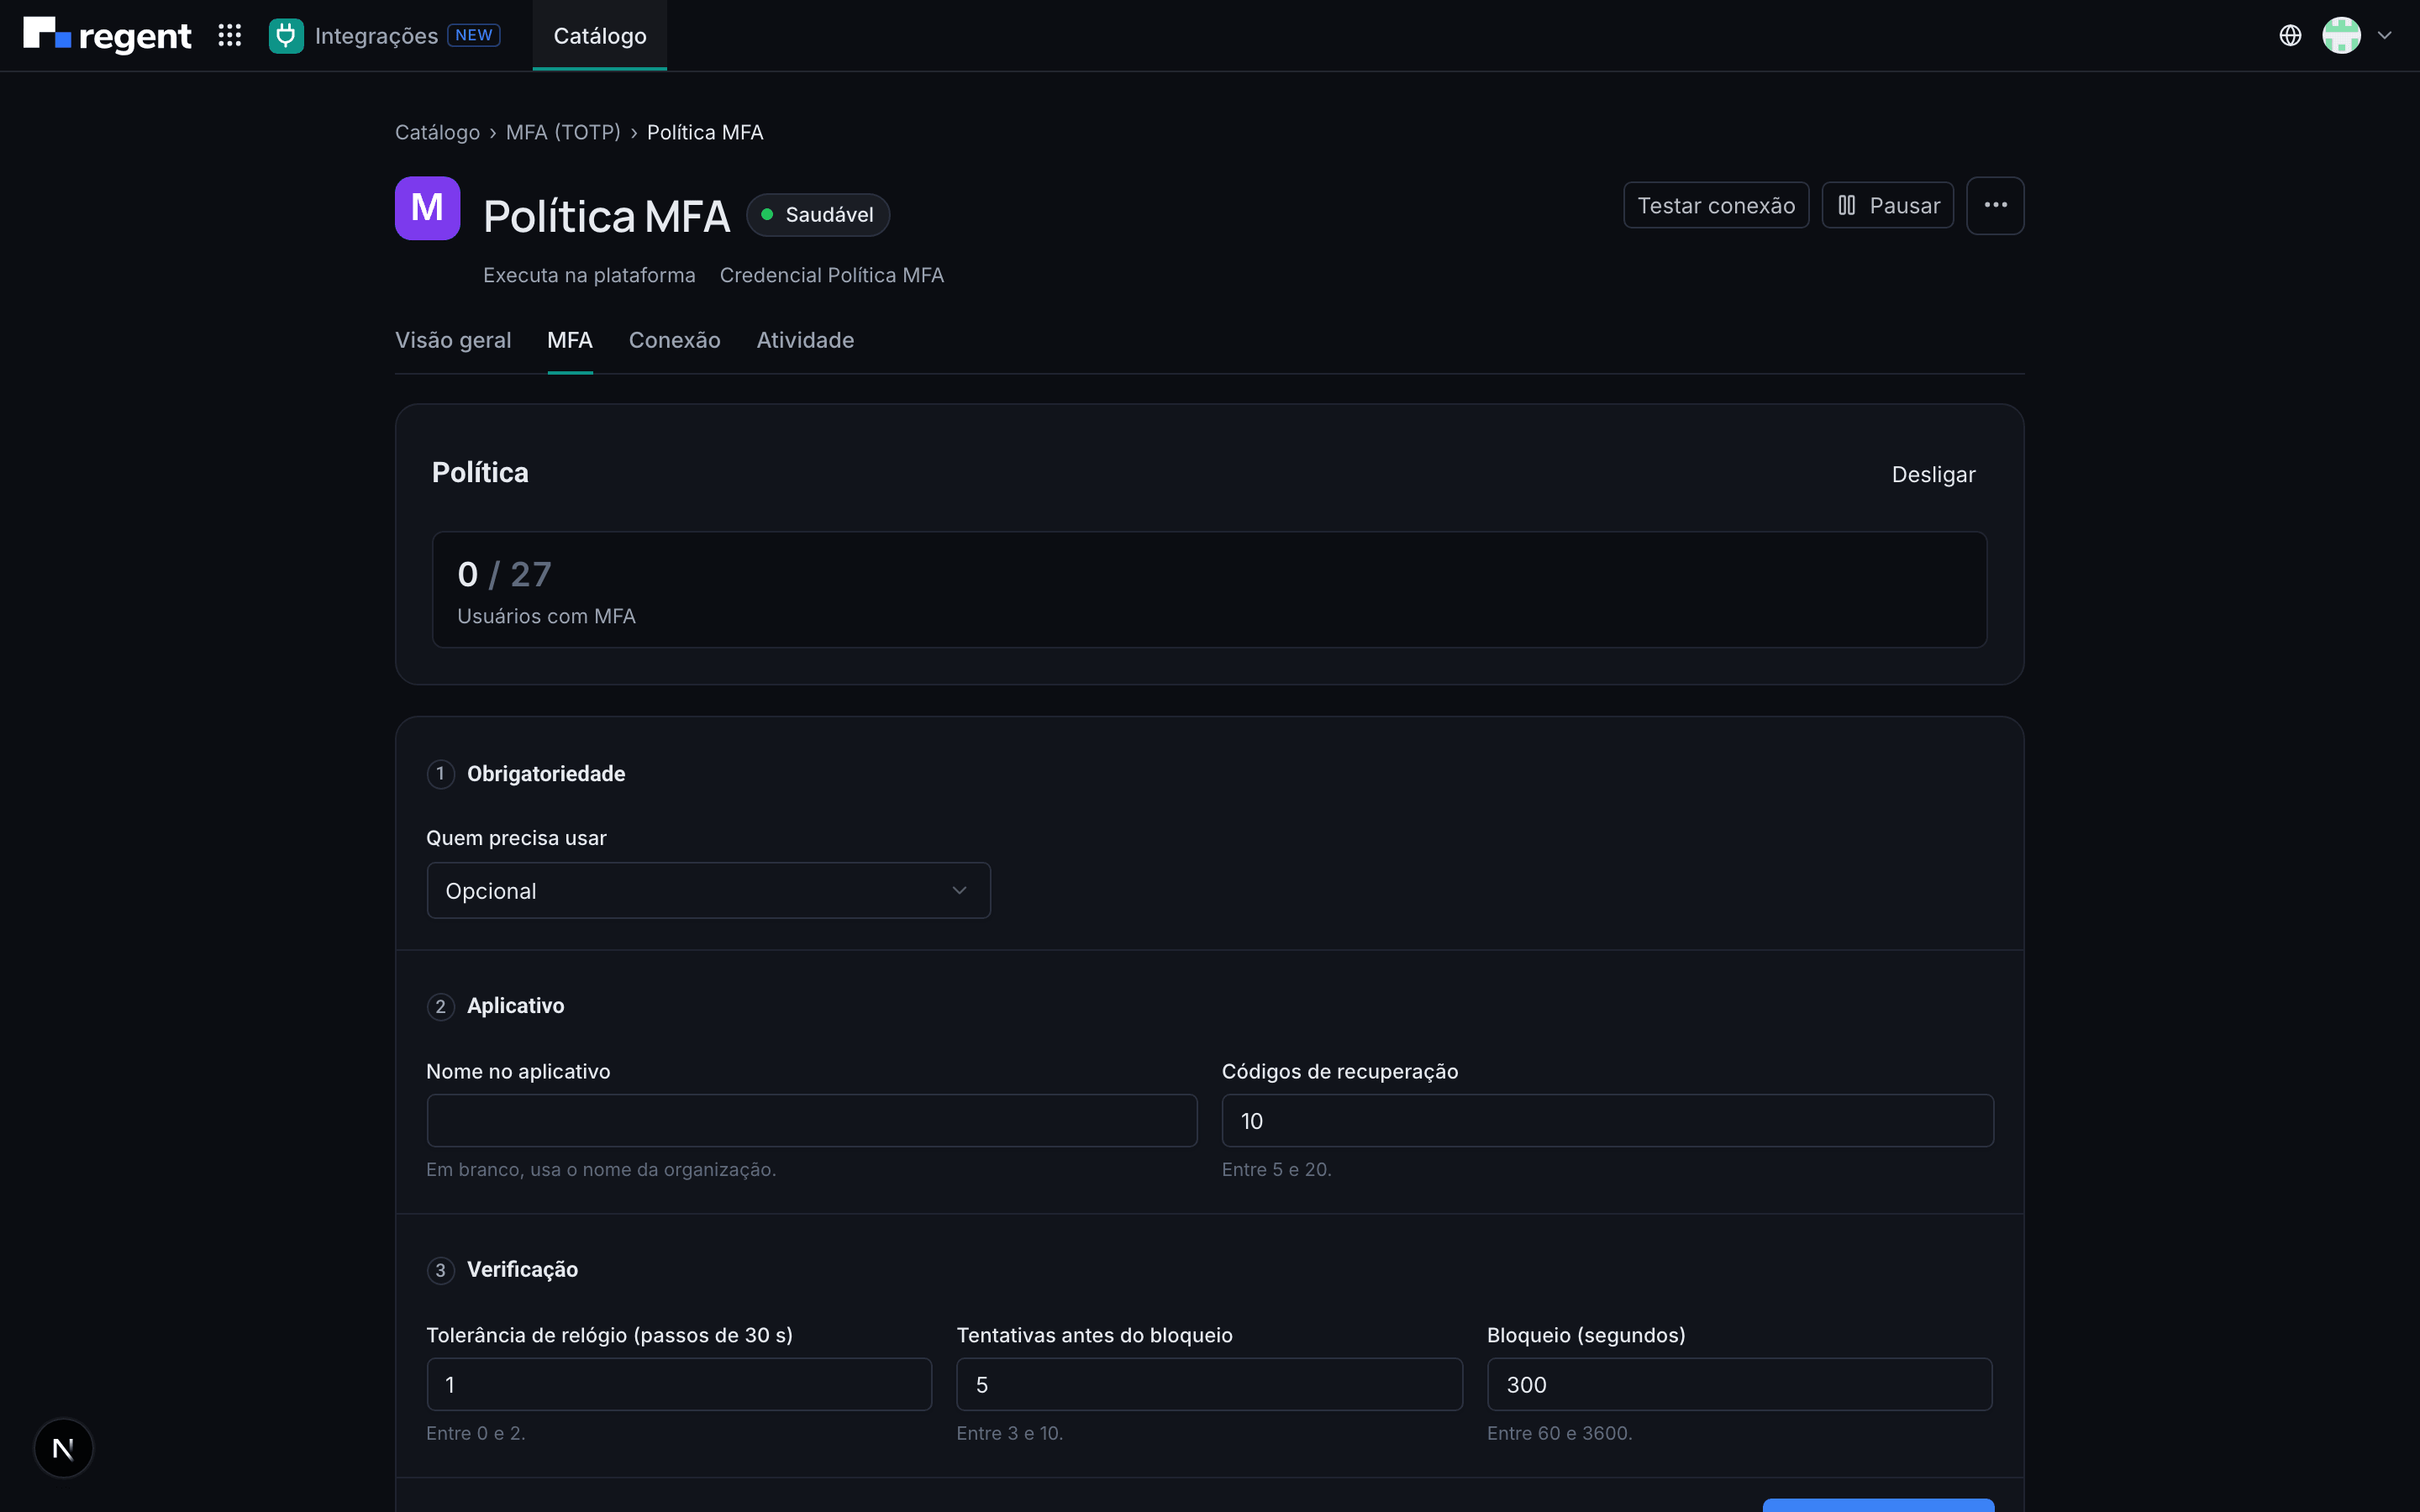Click the Aplicativo section heading

tap(515, 1005)
